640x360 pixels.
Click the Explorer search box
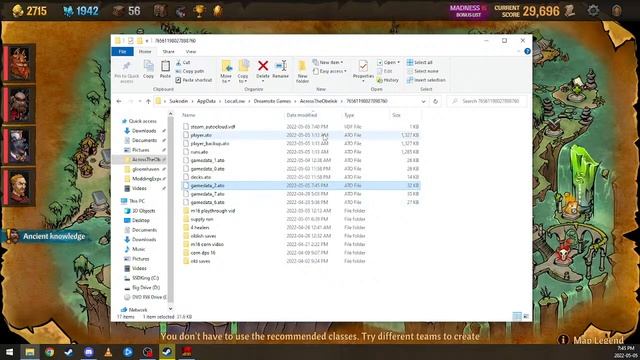pyautogui.click(x=488, y=101)
